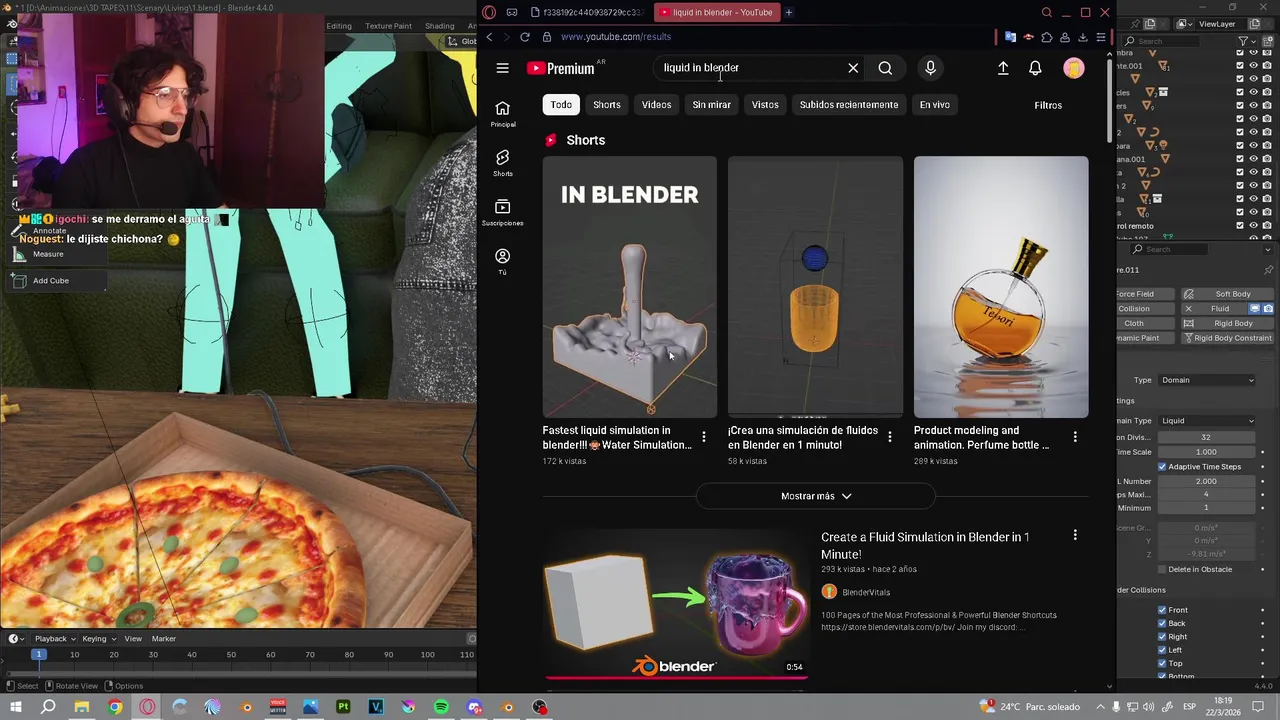Toggle Adaptive Time Steps checkbox
Viewport: 1280px width, 720px height.
click(1162, 467)
